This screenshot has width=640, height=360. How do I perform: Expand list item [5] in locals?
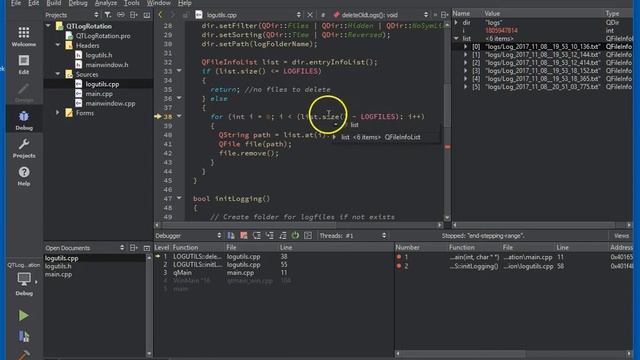coord(465,87)
